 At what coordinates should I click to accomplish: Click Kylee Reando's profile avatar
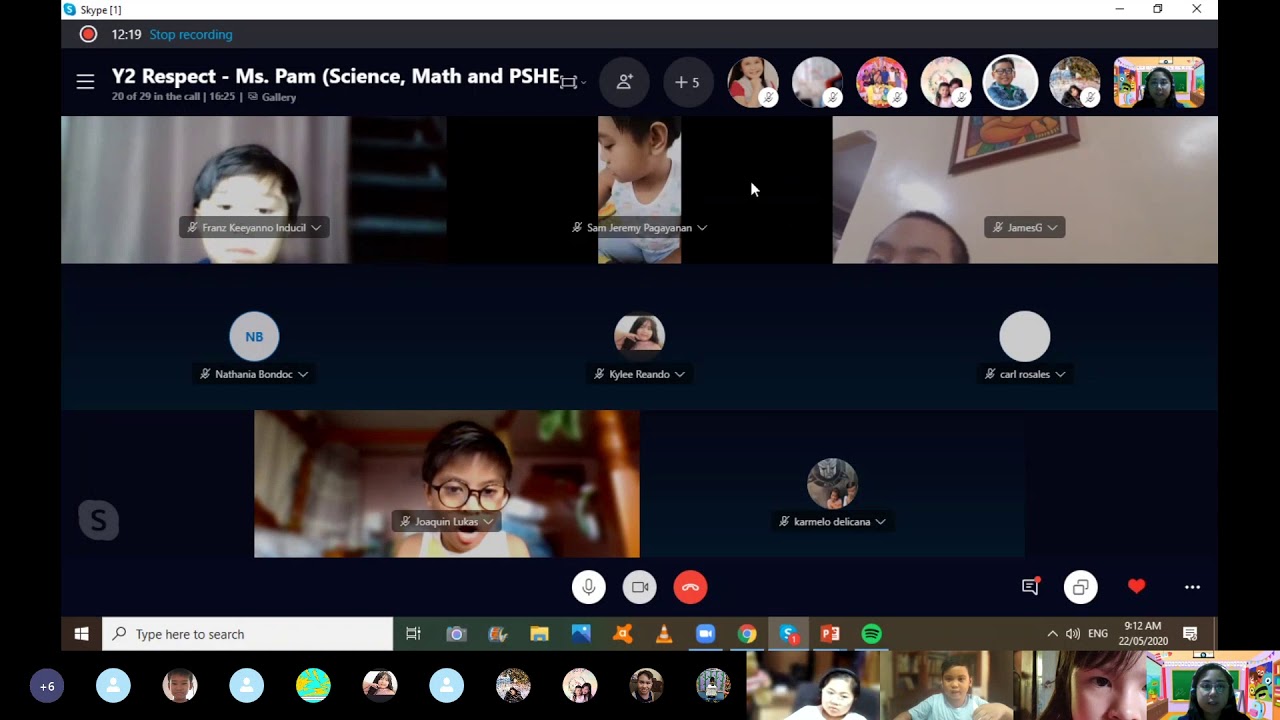pos(639,336)
